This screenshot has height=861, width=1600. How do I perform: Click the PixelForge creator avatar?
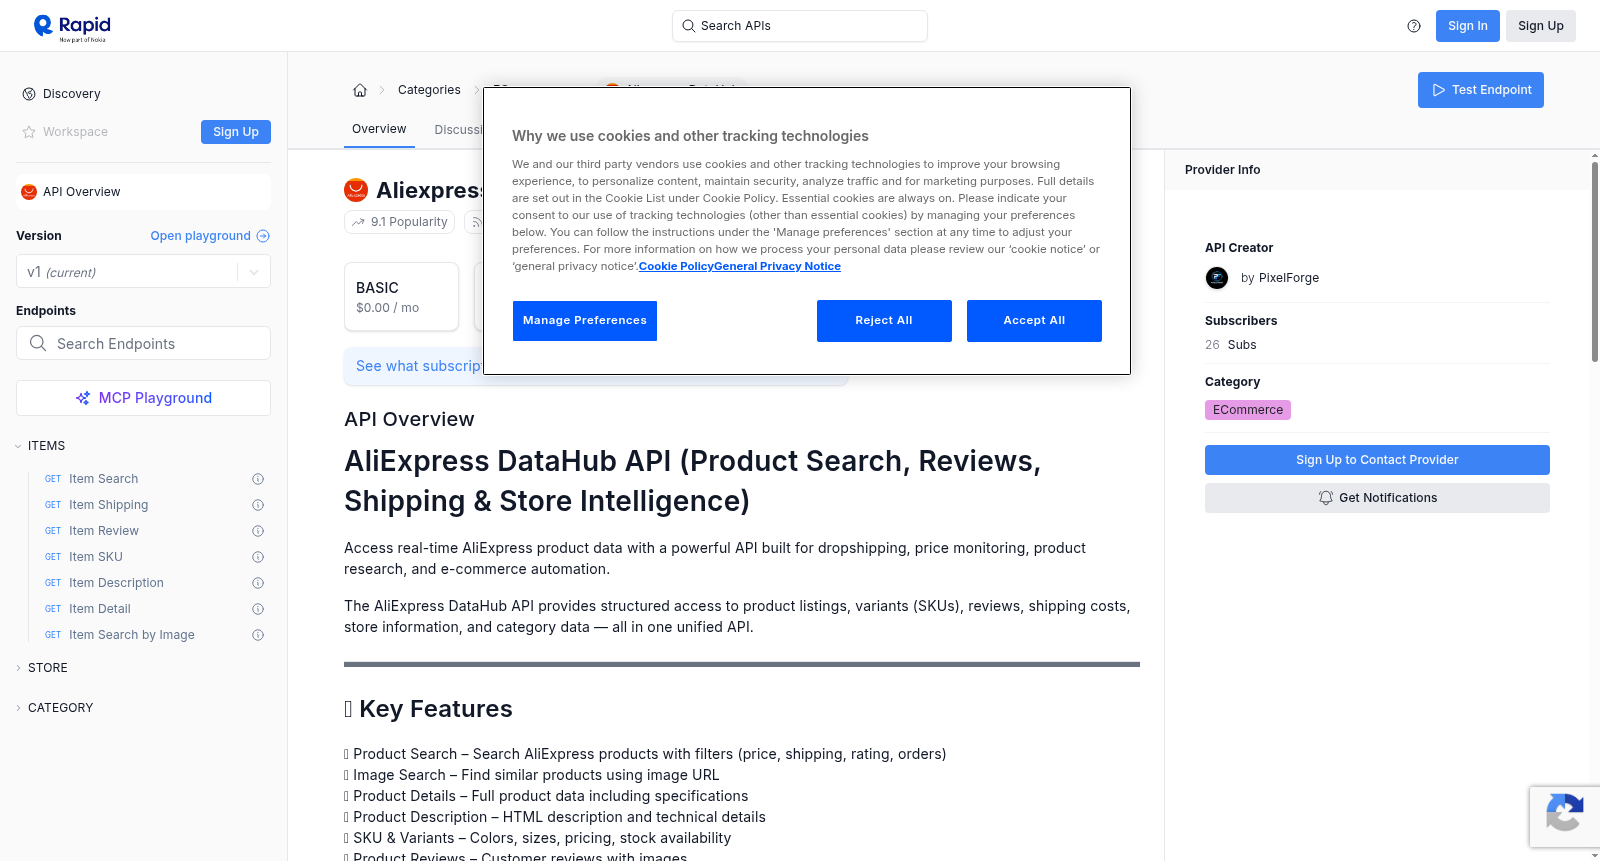[1217, 278]
